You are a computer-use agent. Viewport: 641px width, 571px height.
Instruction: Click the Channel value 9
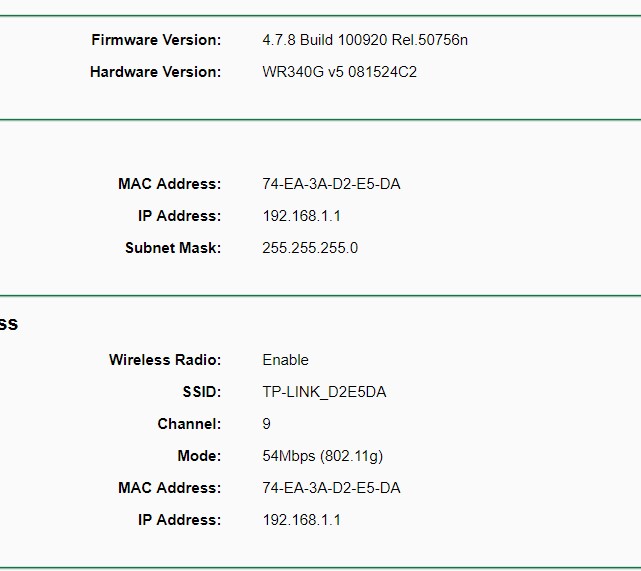tap(267, 424)
